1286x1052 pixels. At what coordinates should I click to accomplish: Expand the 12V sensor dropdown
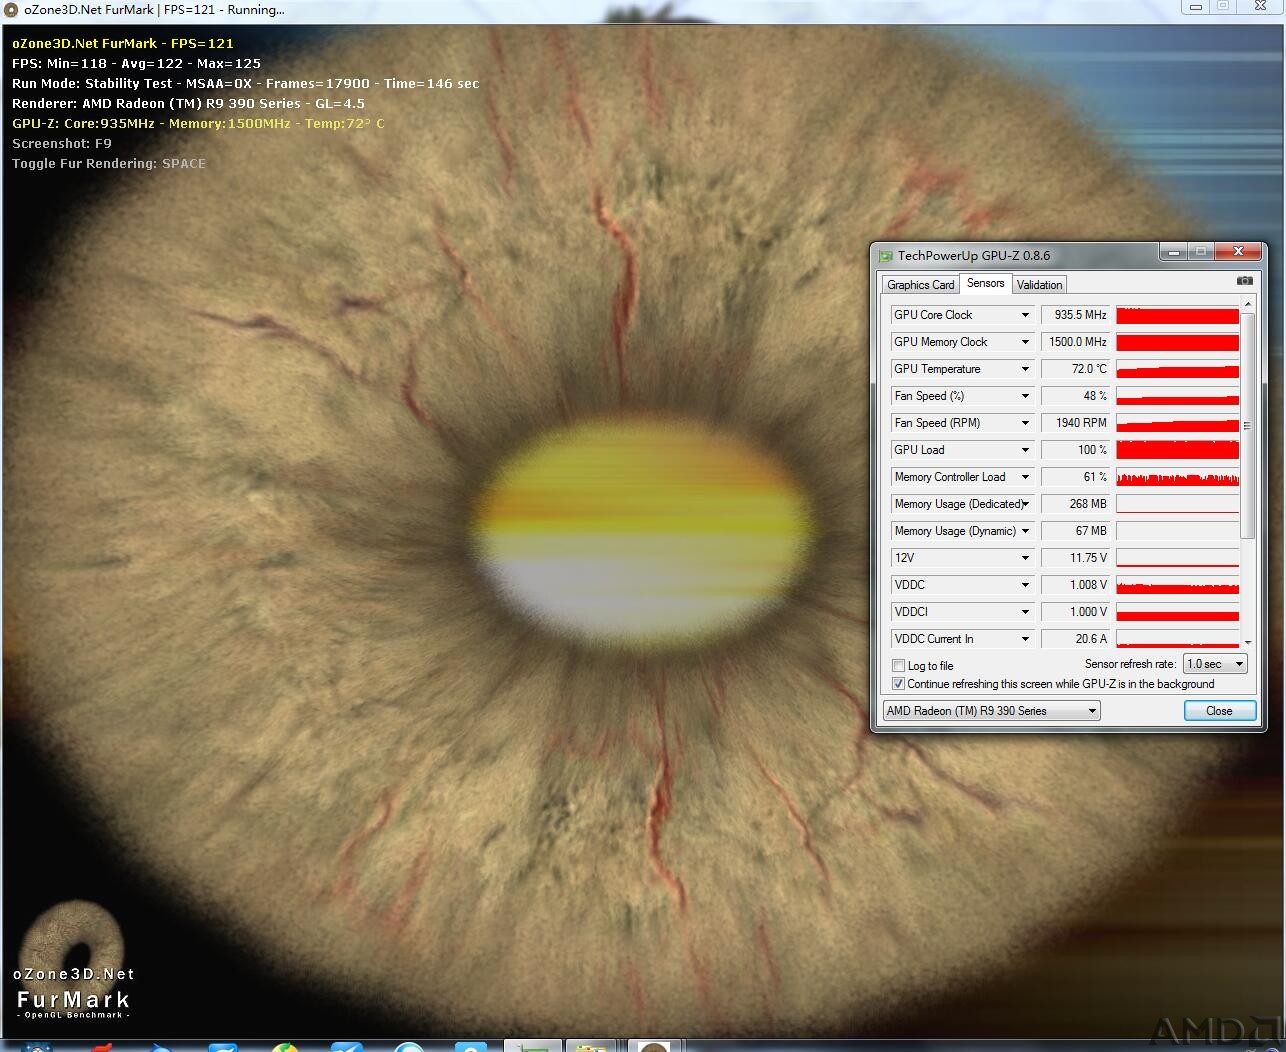point(1025,558)
